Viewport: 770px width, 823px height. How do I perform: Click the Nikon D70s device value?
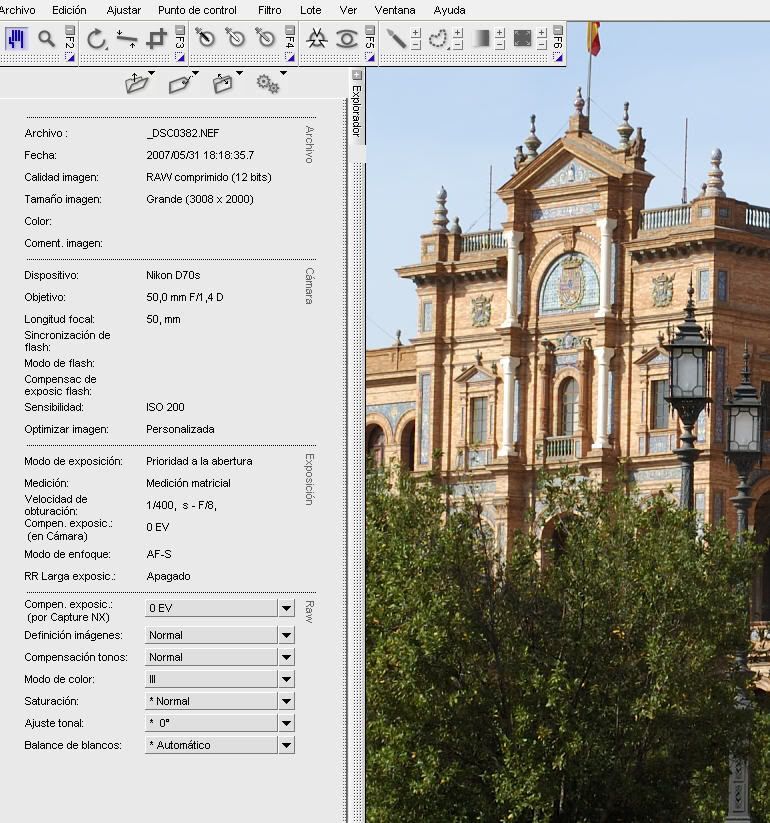(173, 275)
